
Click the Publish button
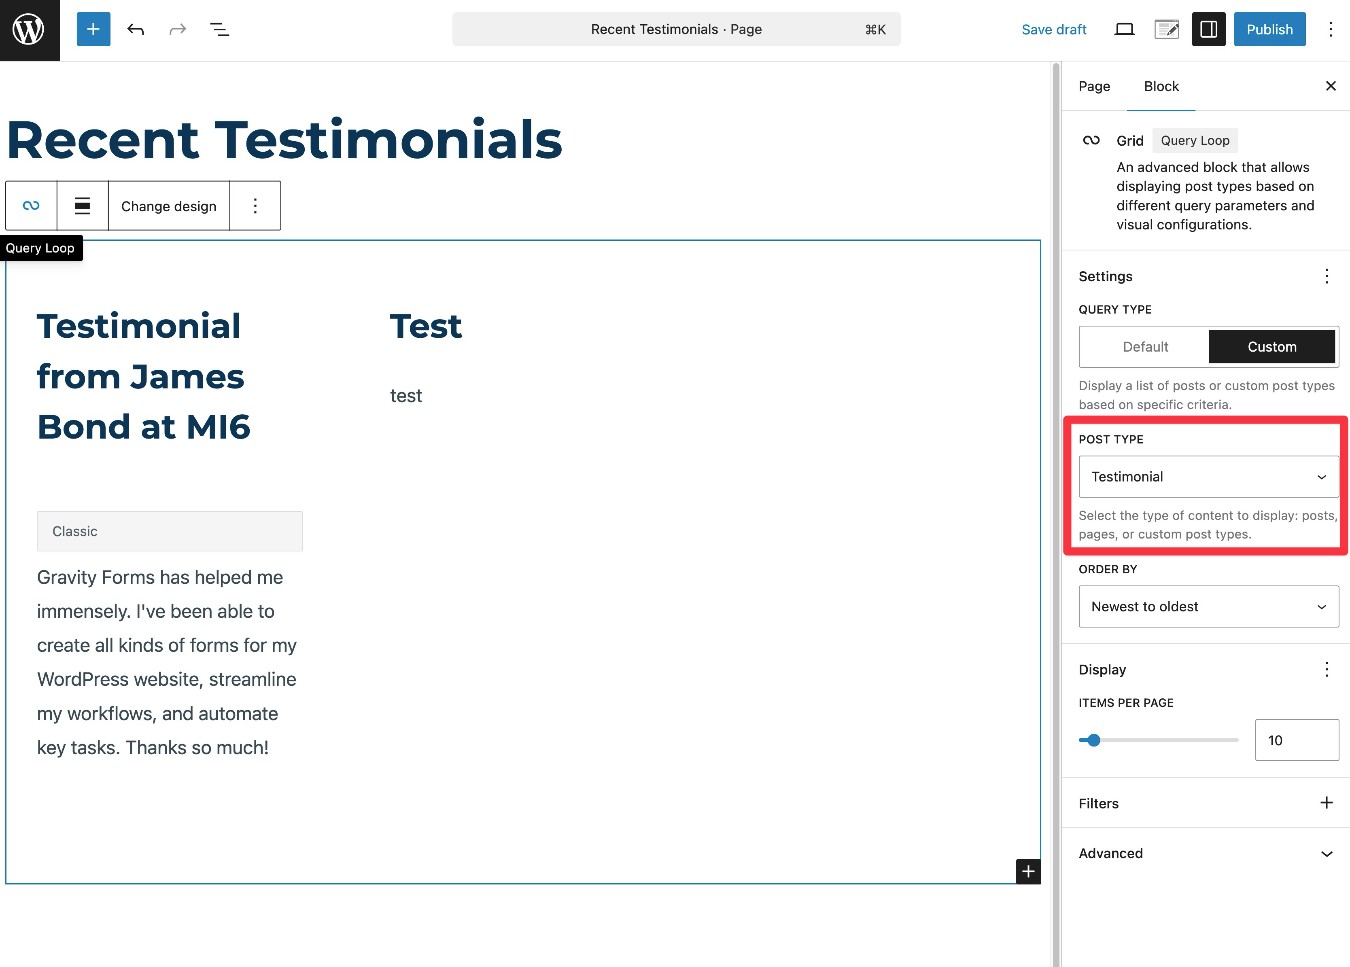click(1270, 29)
